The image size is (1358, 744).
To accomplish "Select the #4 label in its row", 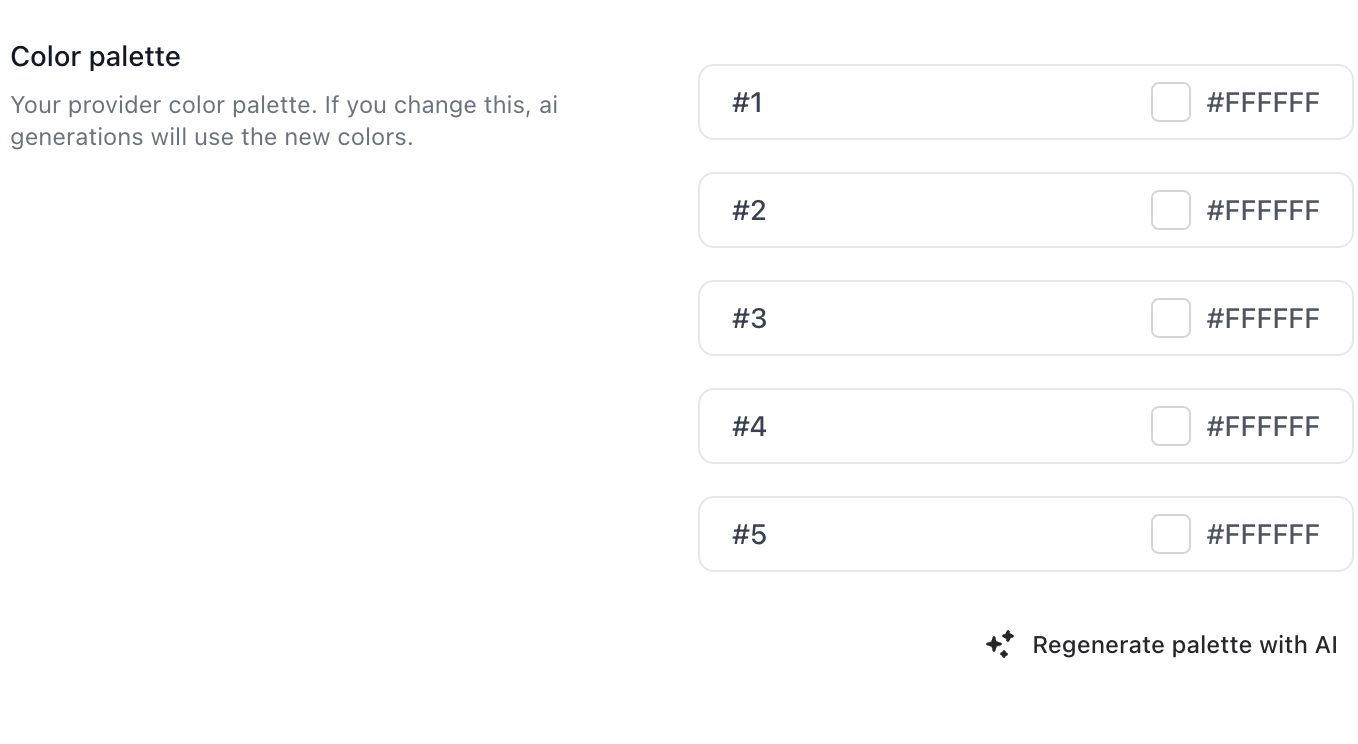I will click(748, 426).
